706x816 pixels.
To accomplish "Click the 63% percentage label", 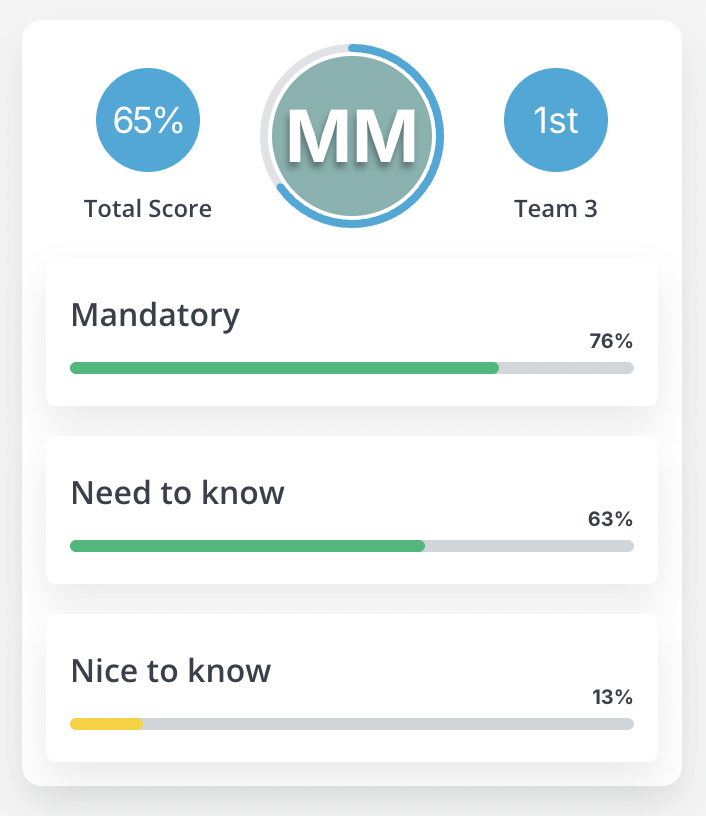I will point(610,519).
